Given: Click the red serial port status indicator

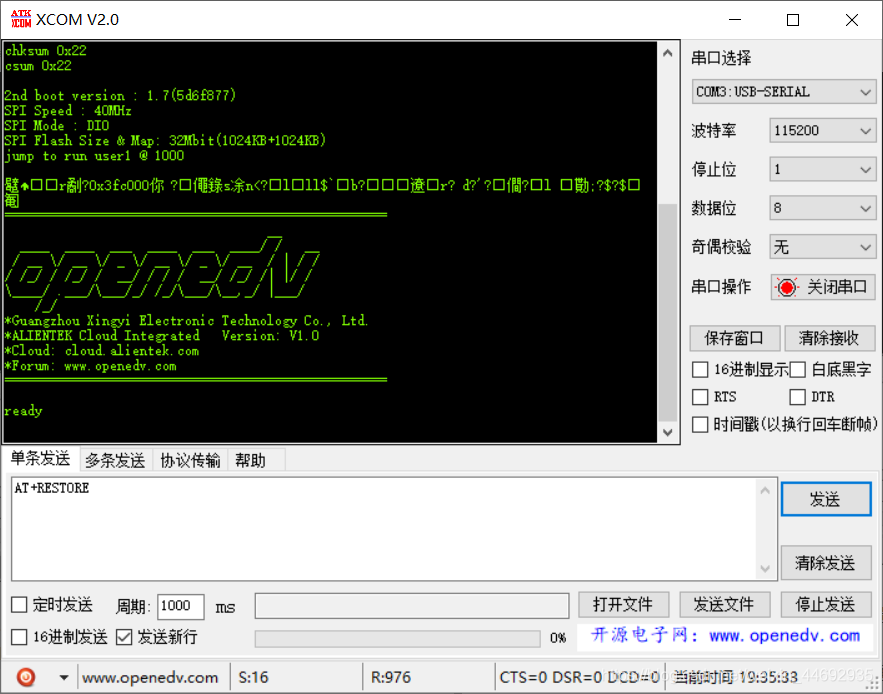Looking at the screenshot, I should (787, 287).
